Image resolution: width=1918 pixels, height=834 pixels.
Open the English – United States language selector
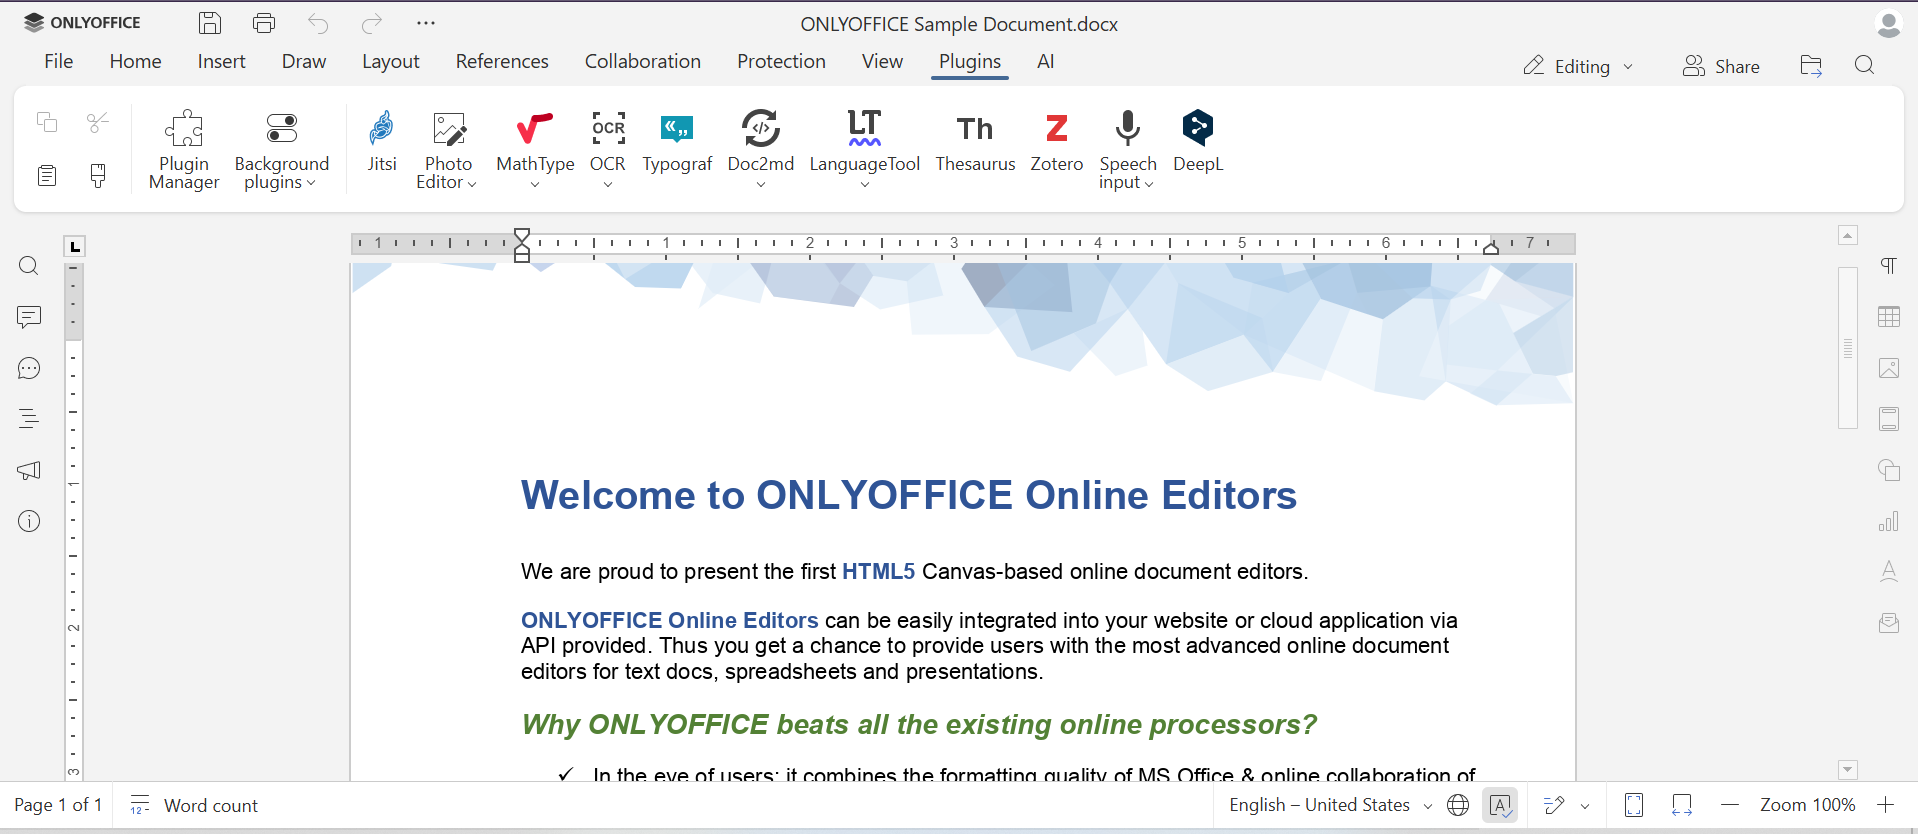pyautogui.click(x=1331, y=805)
